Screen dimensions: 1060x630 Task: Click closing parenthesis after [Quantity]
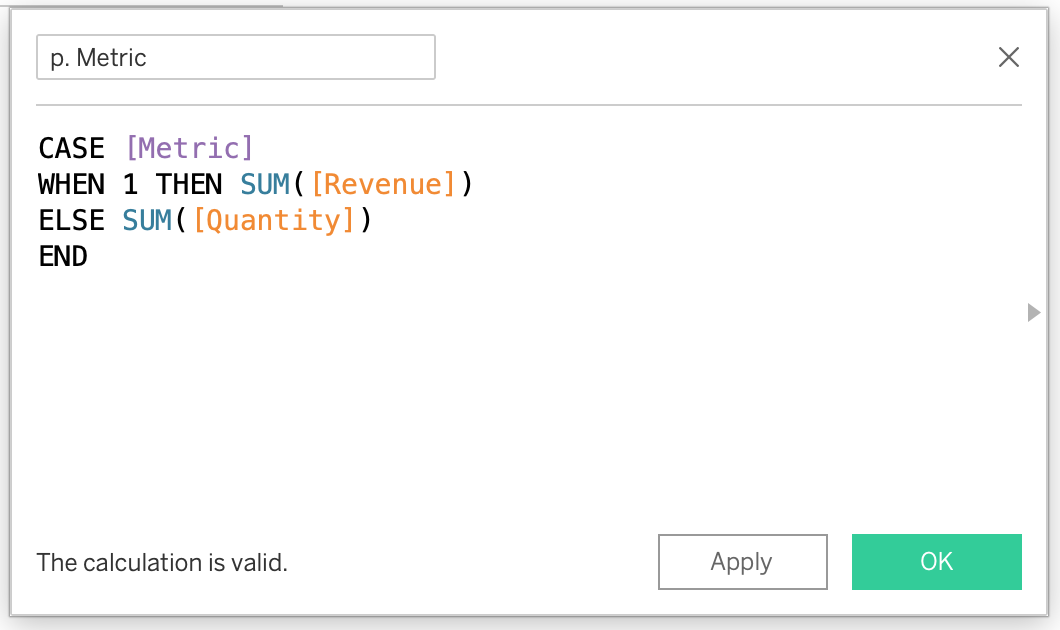(366, 221)
